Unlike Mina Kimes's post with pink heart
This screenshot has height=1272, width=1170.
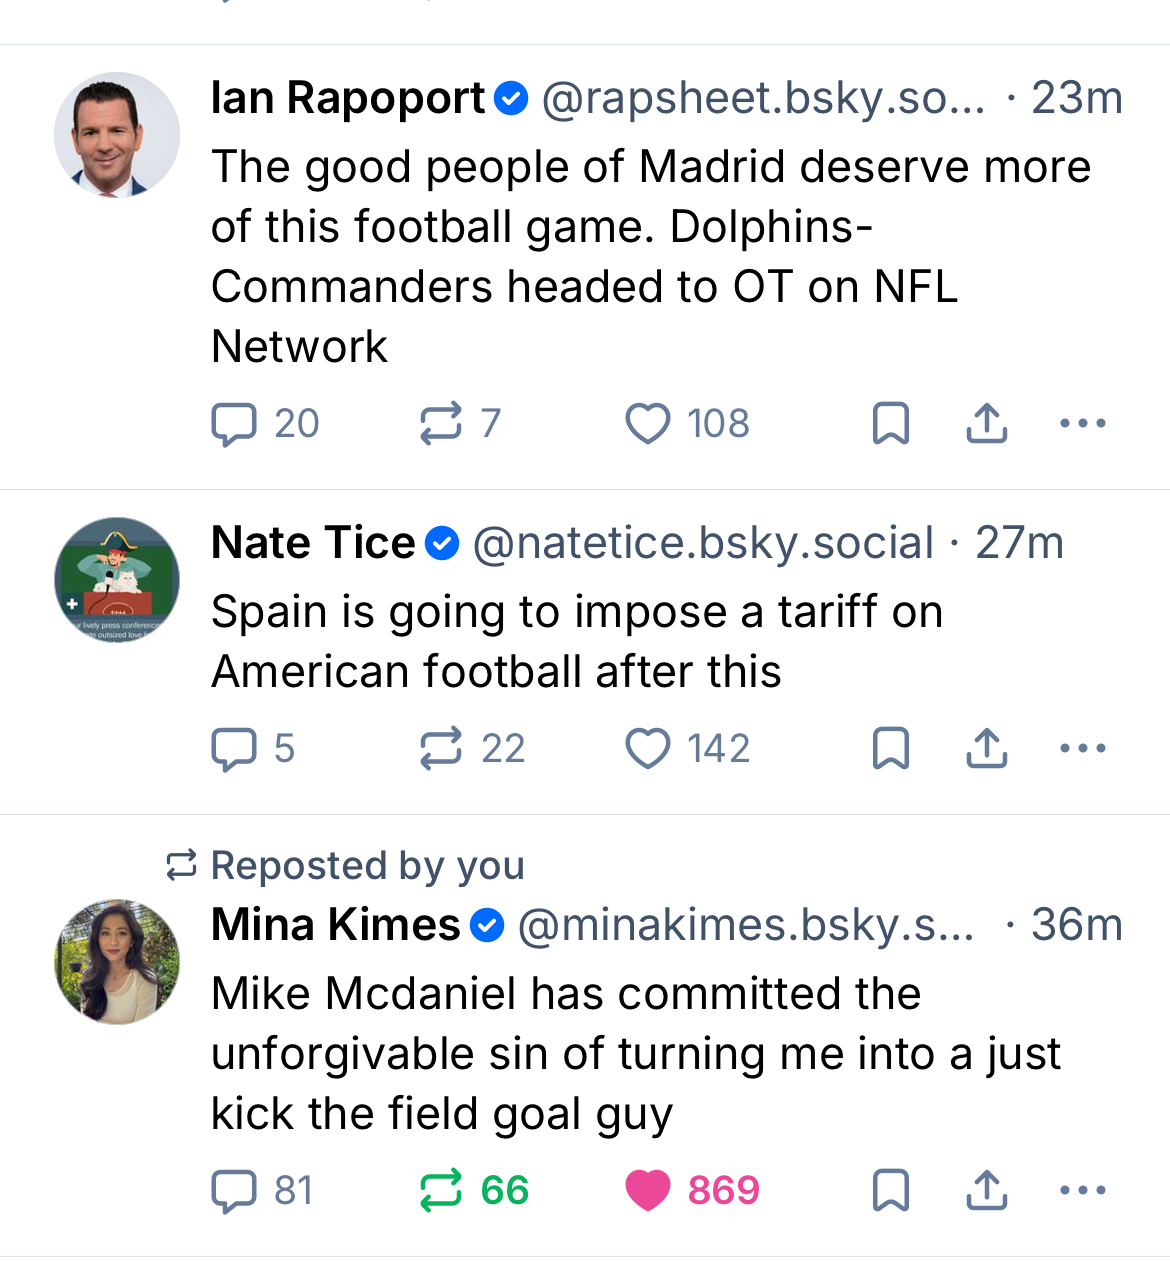pos(647,1190)
